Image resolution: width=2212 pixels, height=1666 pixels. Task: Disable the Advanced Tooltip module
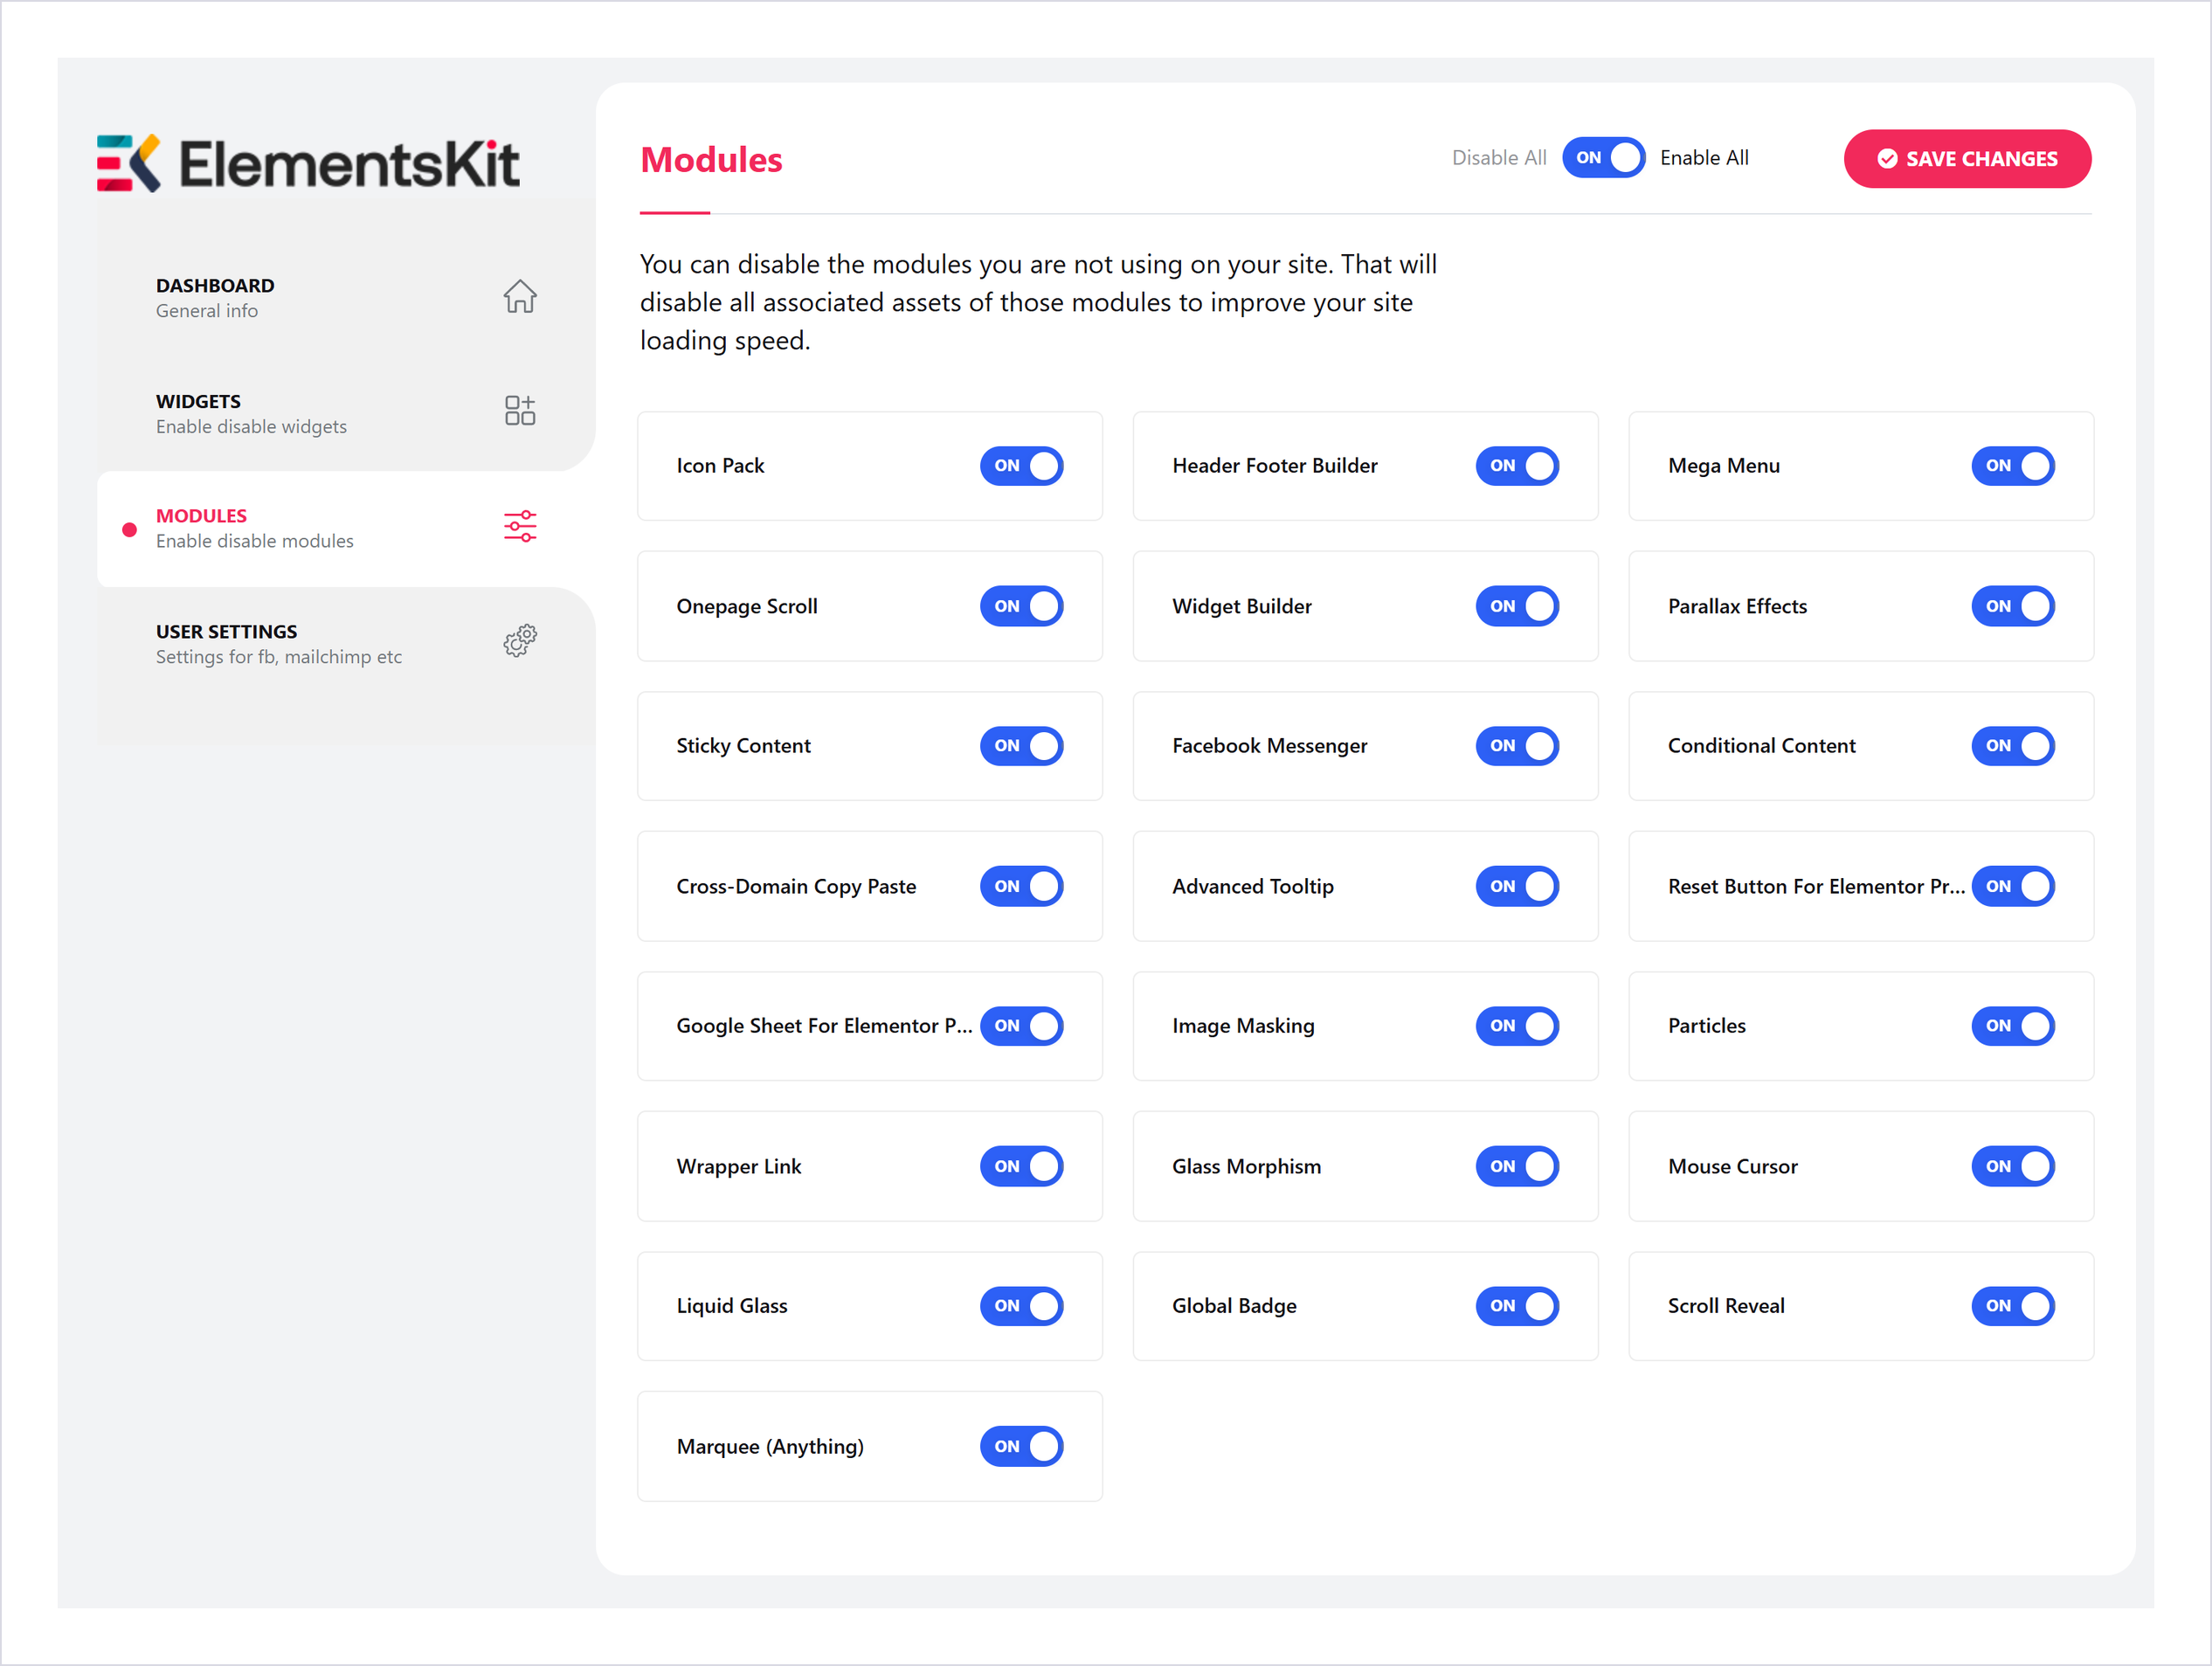1516,886
